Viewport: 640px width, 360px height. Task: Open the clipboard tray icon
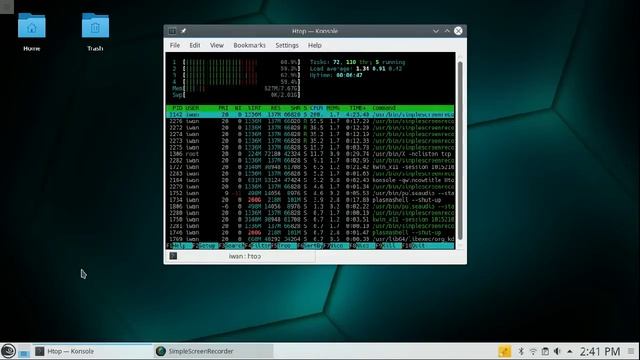[x=545, y=351]
